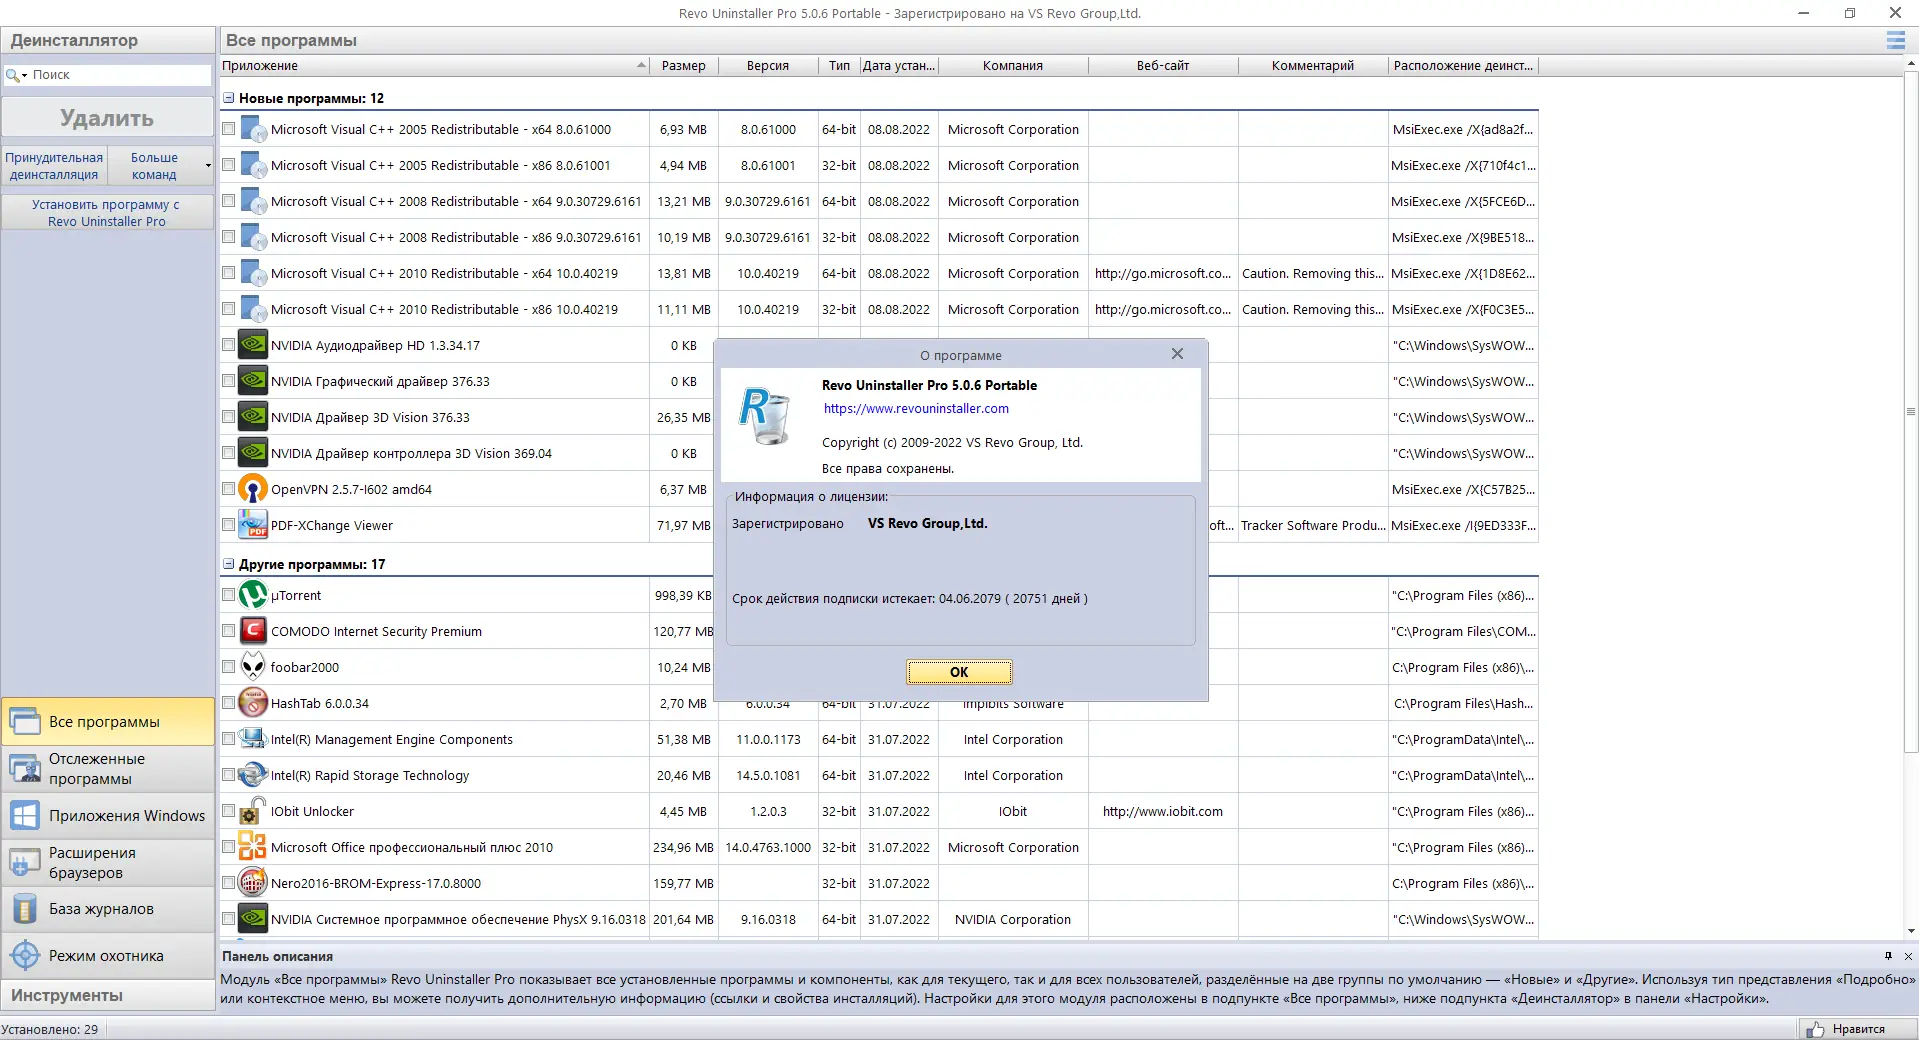The height and width of the screenshot is (1040, 1919).
Task: Click the HashTab program icon
Action: point(253,703)
